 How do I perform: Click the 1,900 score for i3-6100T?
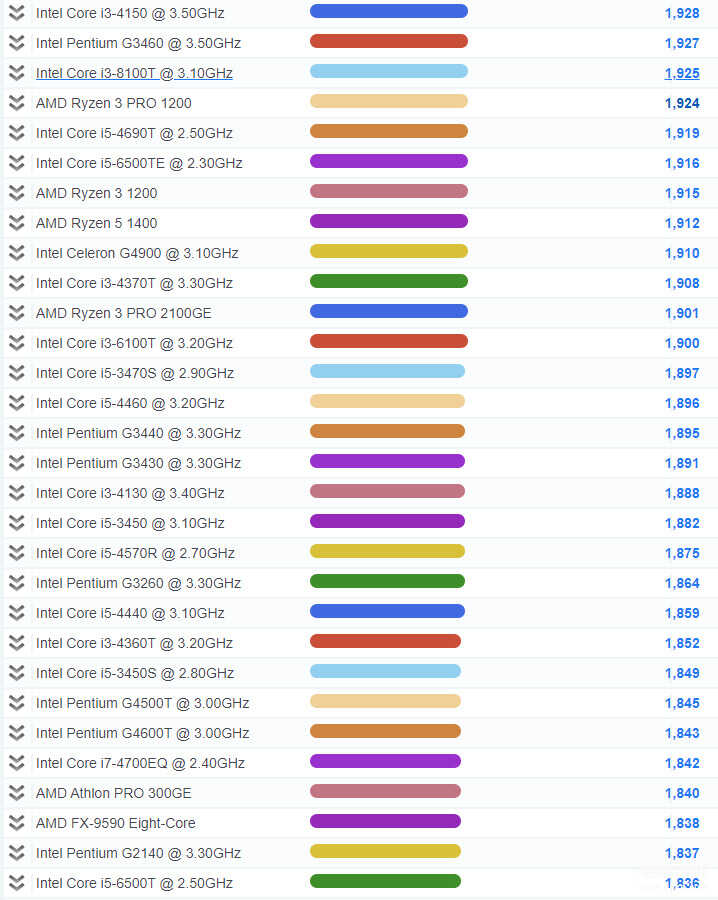pos(682,343)
